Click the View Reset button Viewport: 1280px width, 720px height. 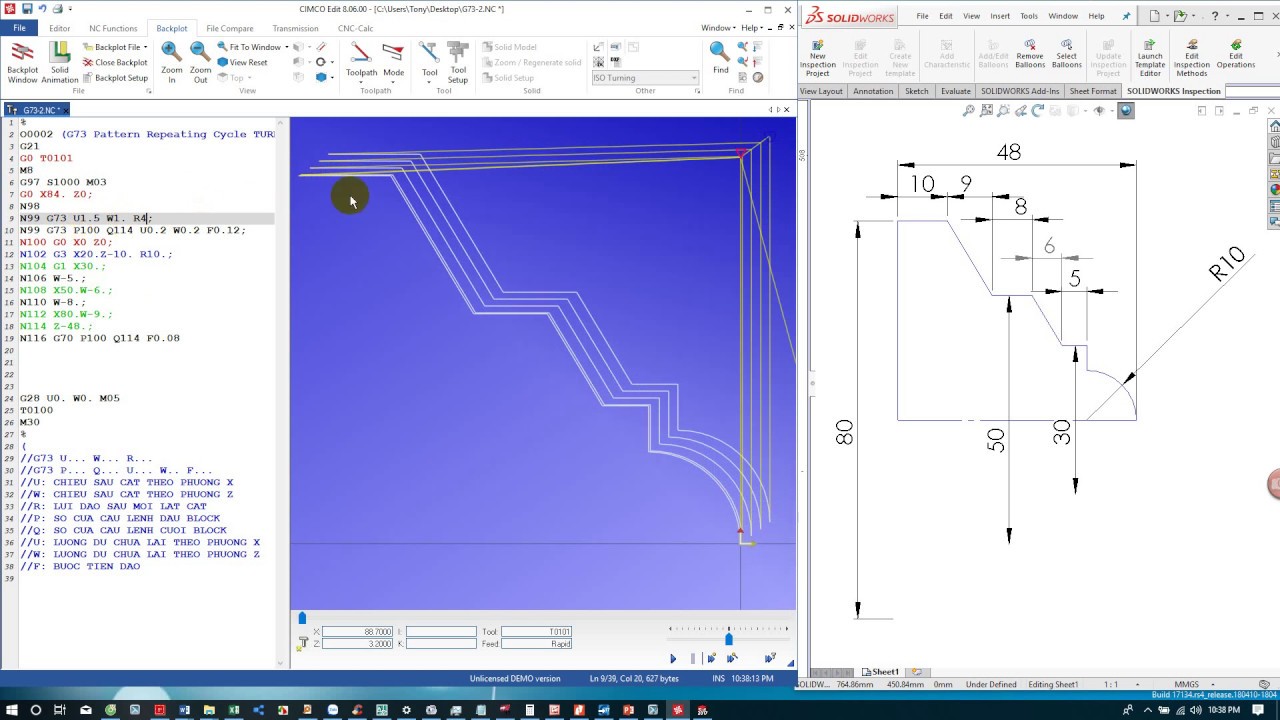243,62
